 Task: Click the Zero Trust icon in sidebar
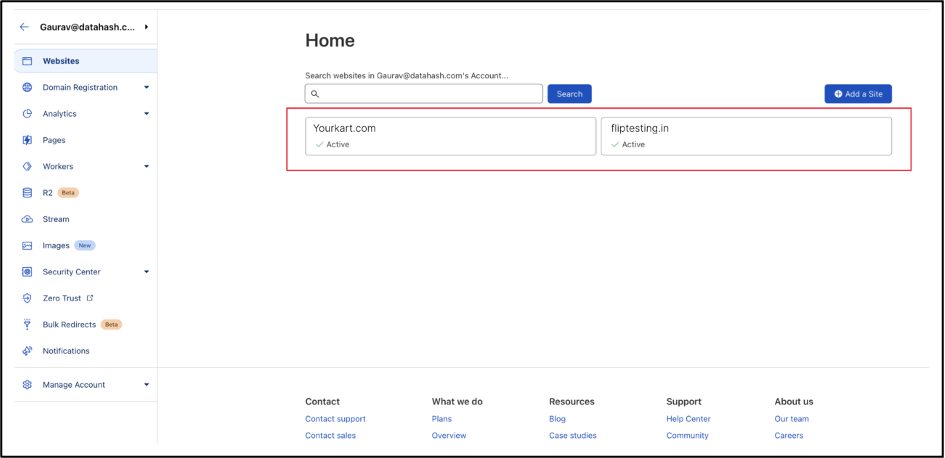coord(27,298)
